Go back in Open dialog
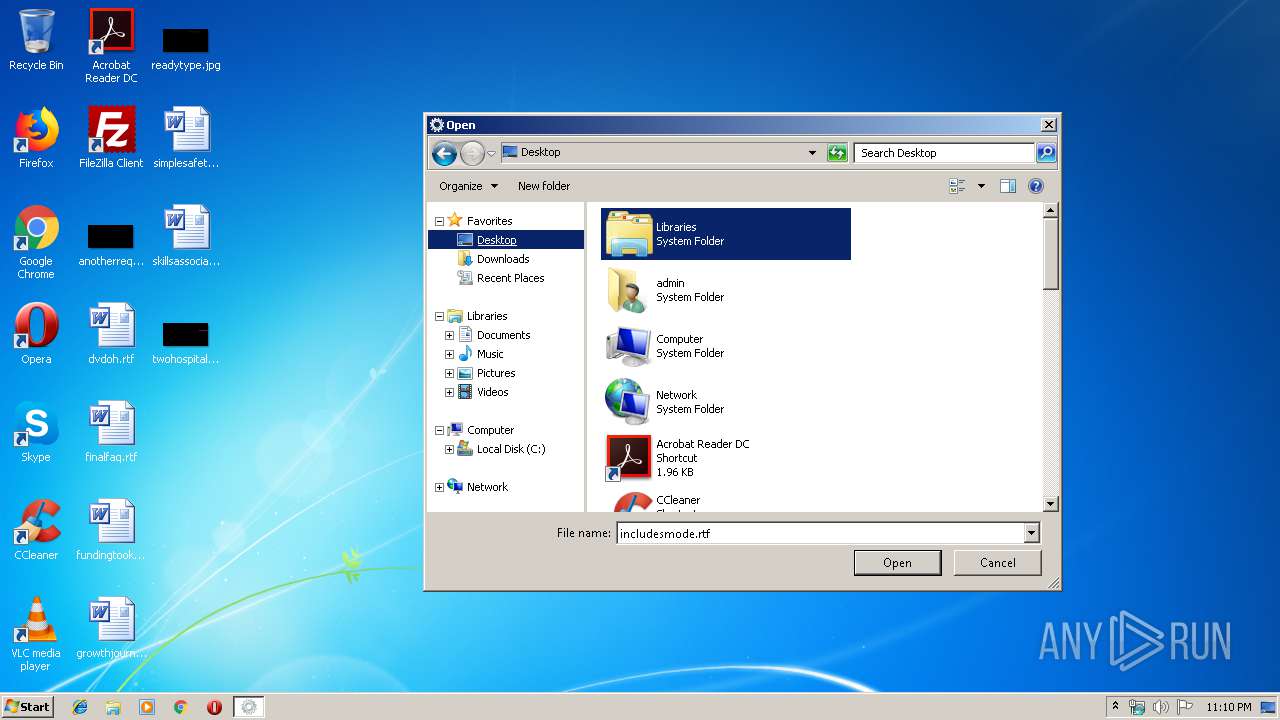 pos(445,153)
